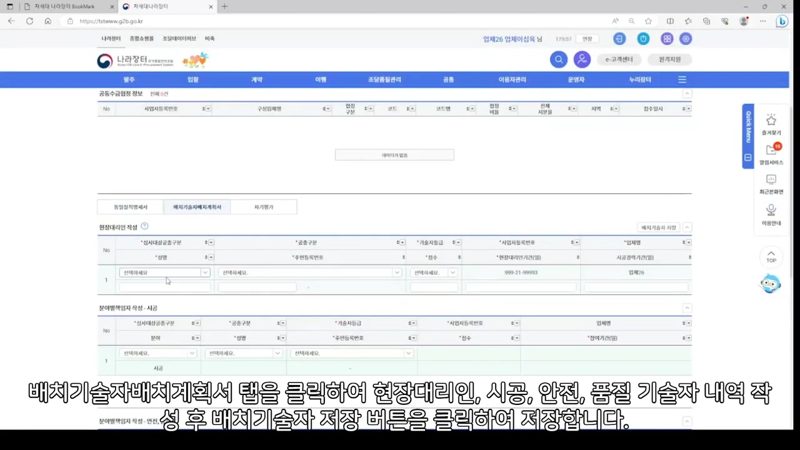This screenshot has width=800, height=450.
Task: Switch to the 배치기술자배치계획서 tab
Action: click(x=197, y=207)
